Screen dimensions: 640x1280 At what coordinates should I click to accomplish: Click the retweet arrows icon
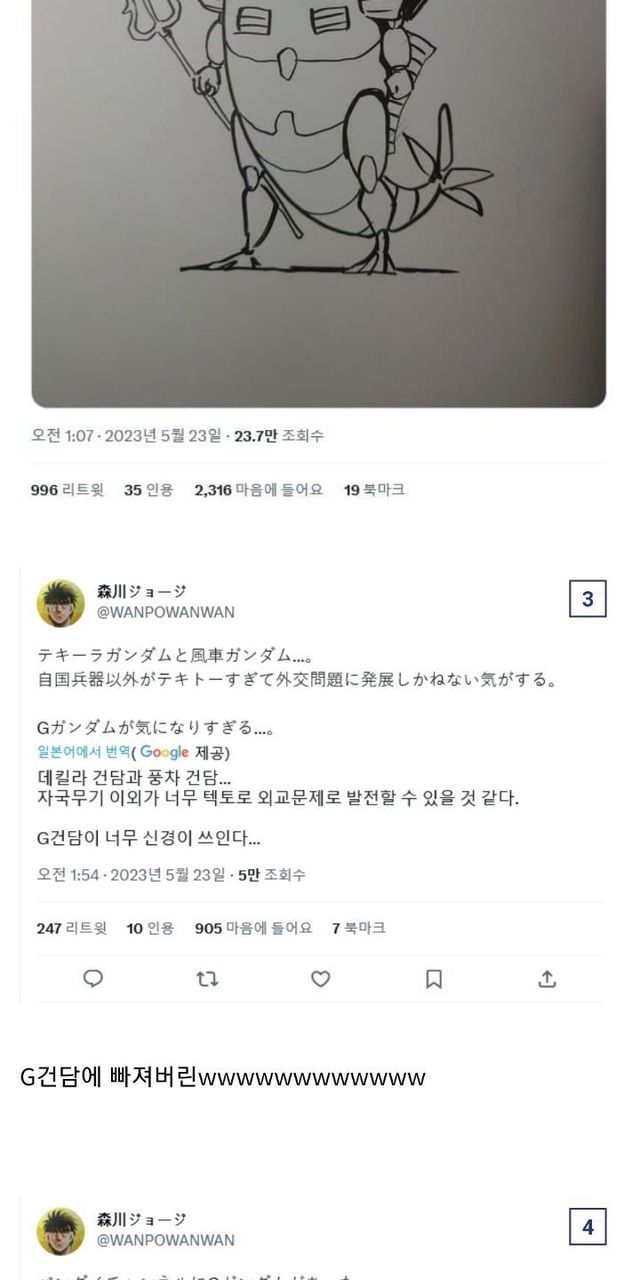[207, 979]
